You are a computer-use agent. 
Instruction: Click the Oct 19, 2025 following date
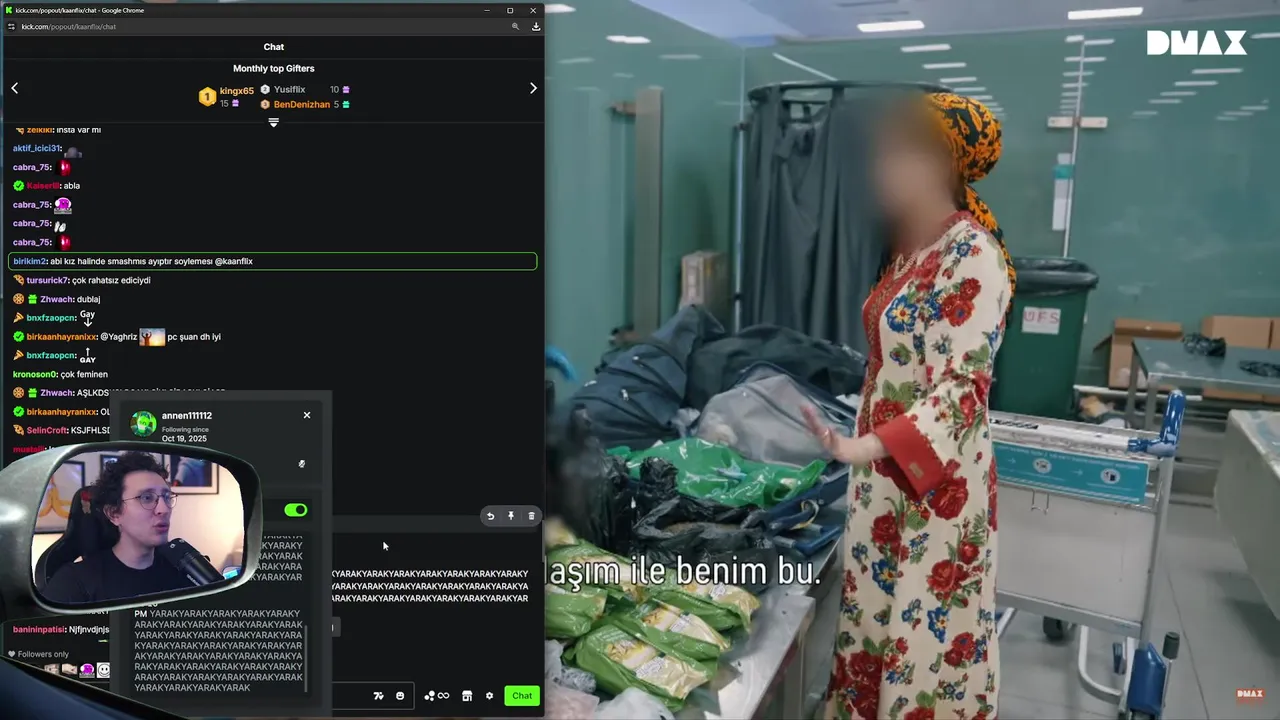click(x=184, y=439)
